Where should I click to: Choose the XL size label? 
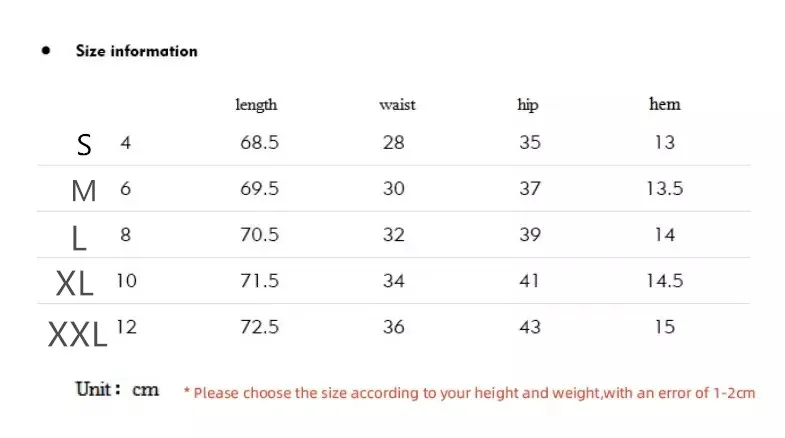75,283
